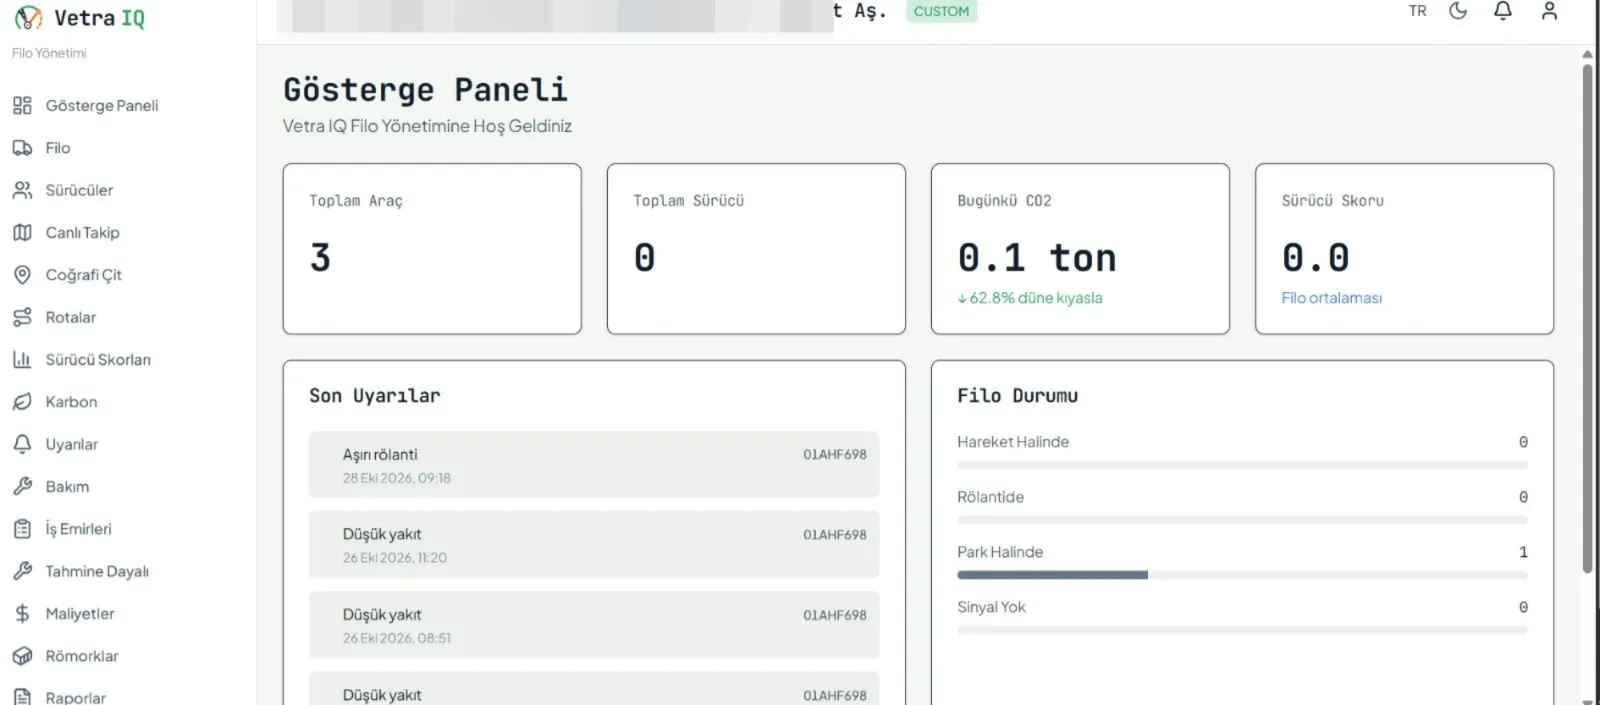Select the Filo truck icon
Screen dimensions: 1600x705
click(x=22, y=148)
